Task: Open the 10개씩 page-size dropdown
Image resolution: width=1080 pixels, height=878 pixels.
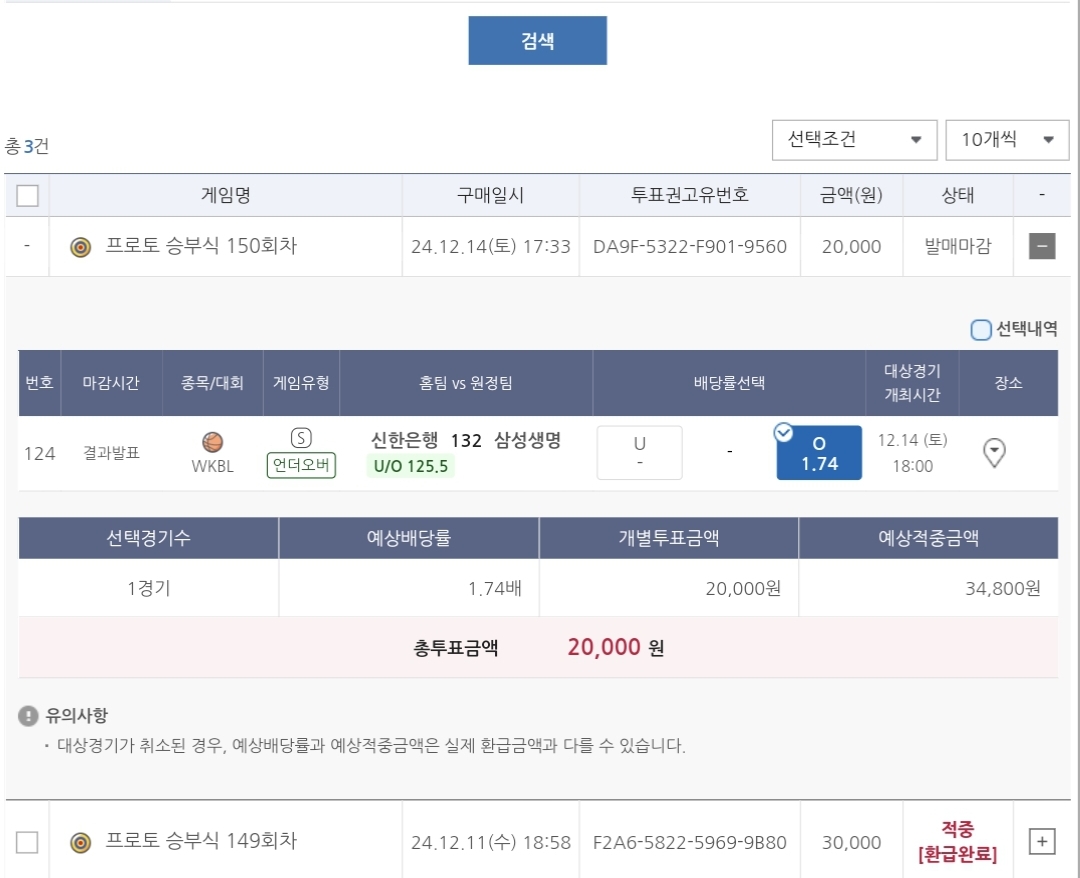Action: 1006,140
